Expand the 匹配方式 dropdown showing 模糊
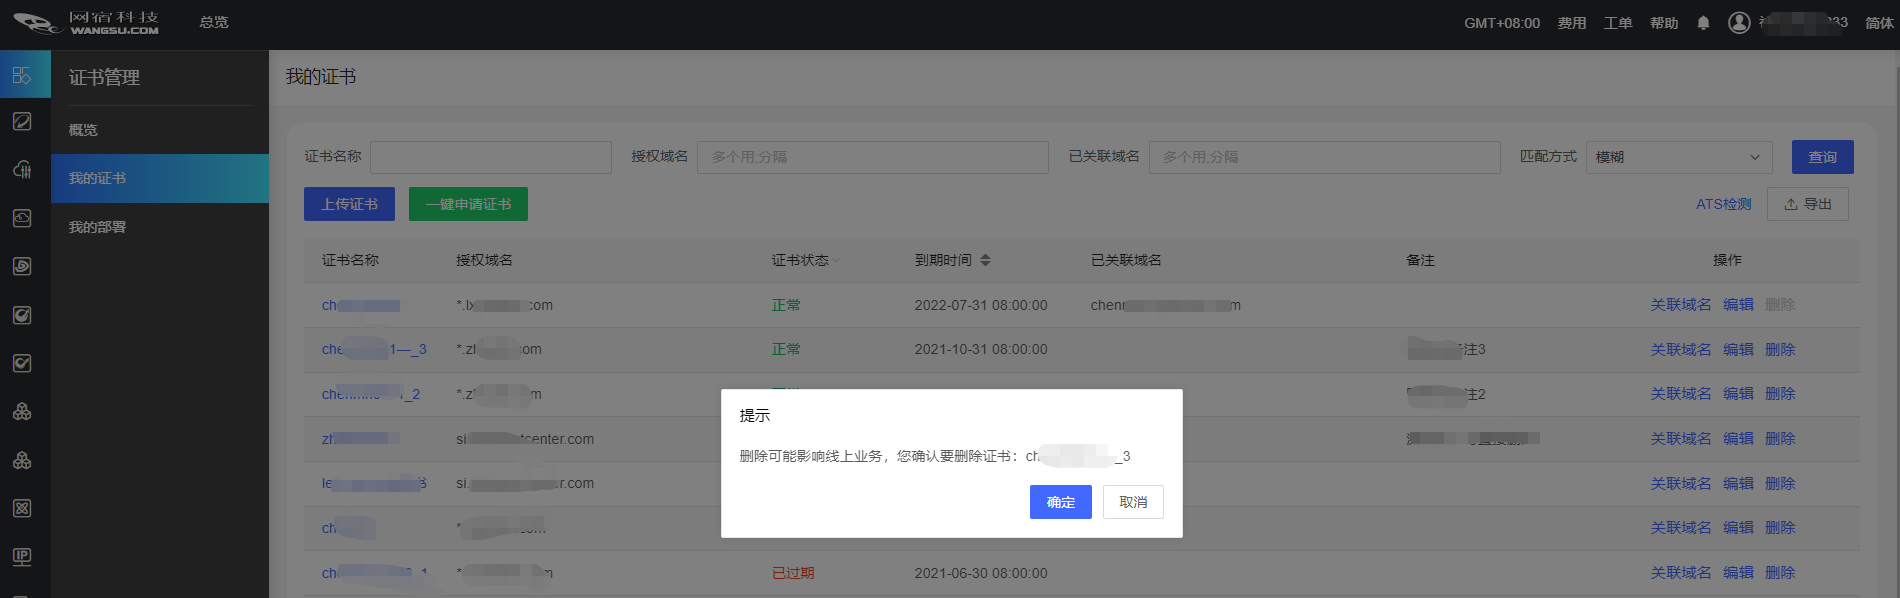The width and height of the screenshot is (1900, 598). pos(1678,157)
